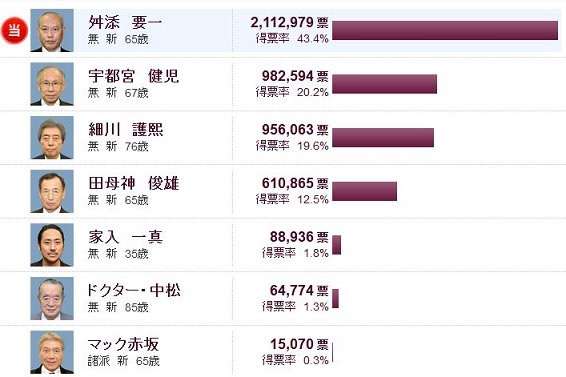The width and height of the screenshot is (566, 377).
Task: Click the 家入 一真 candidate name
Action: point(126,237)
